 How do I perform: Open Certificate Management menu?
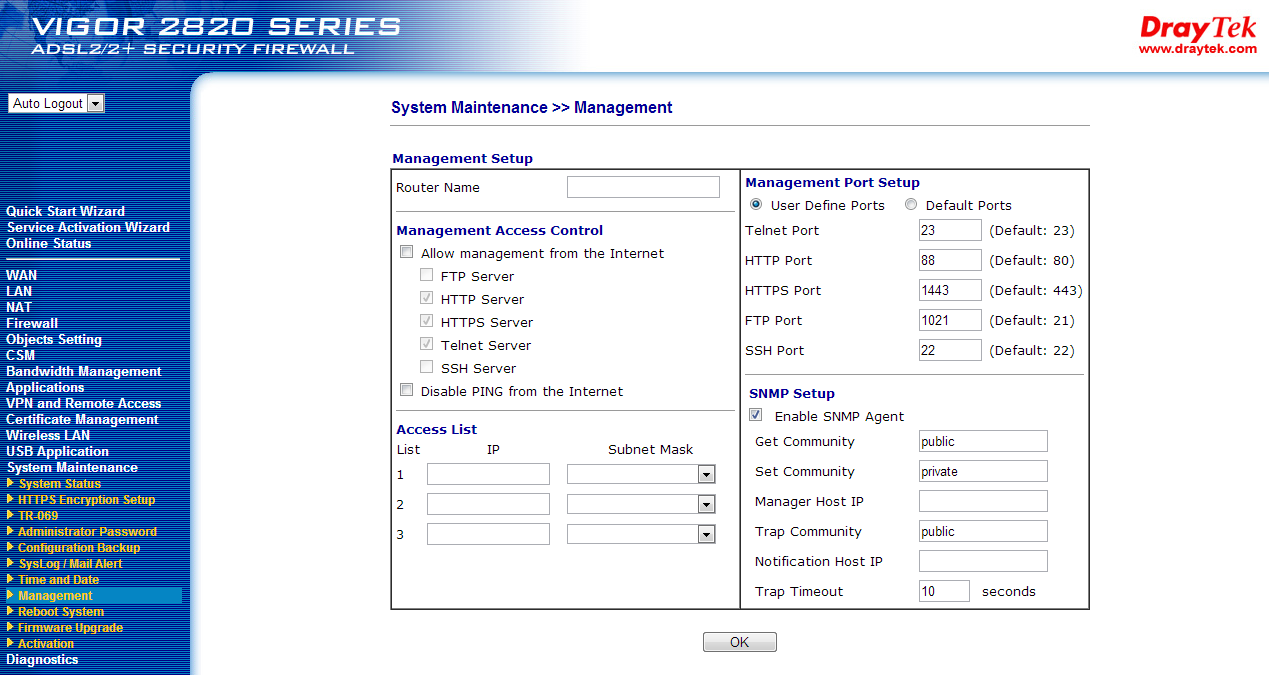coord(82,419)
